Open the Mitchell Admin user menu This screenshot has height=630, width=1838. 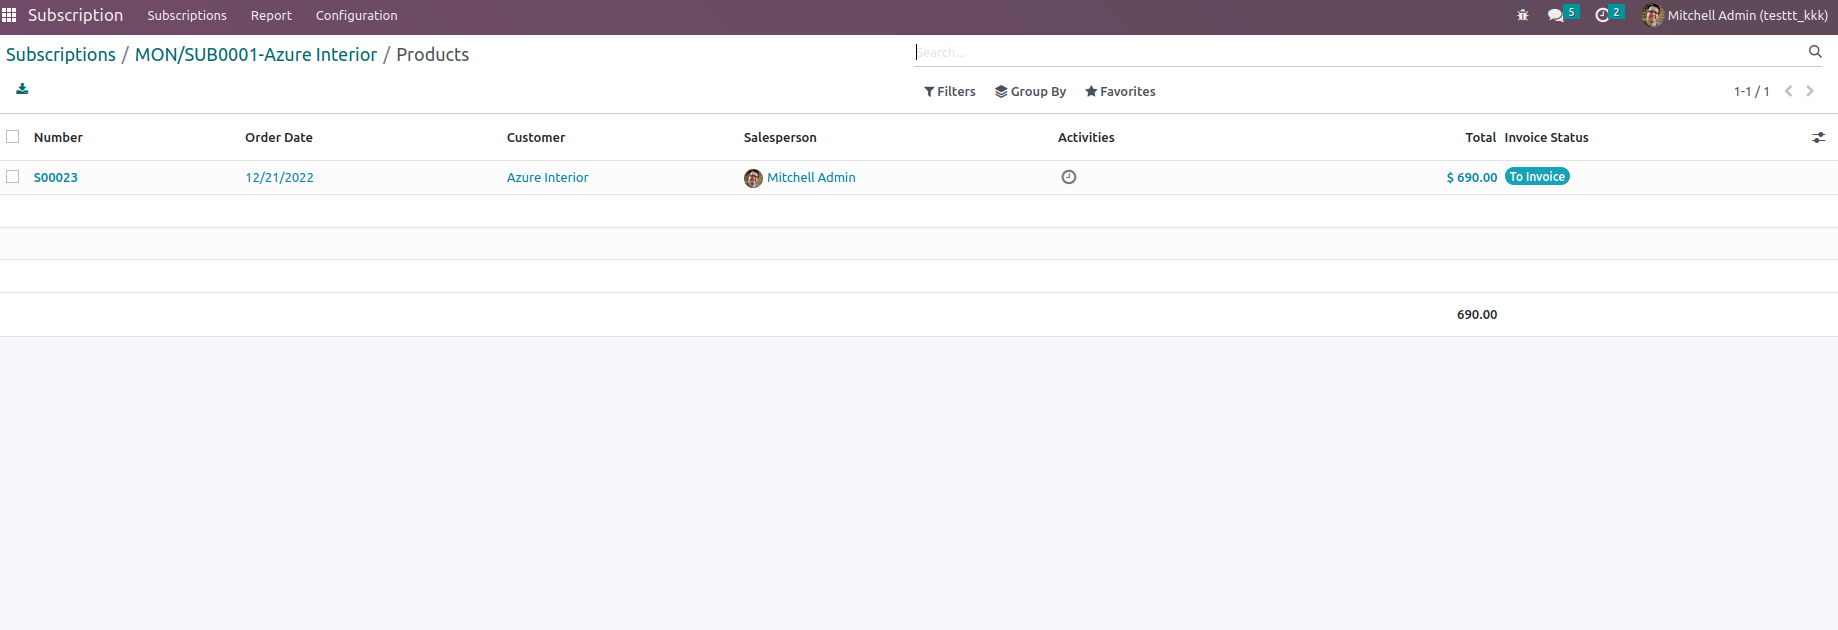(1735, 15)
